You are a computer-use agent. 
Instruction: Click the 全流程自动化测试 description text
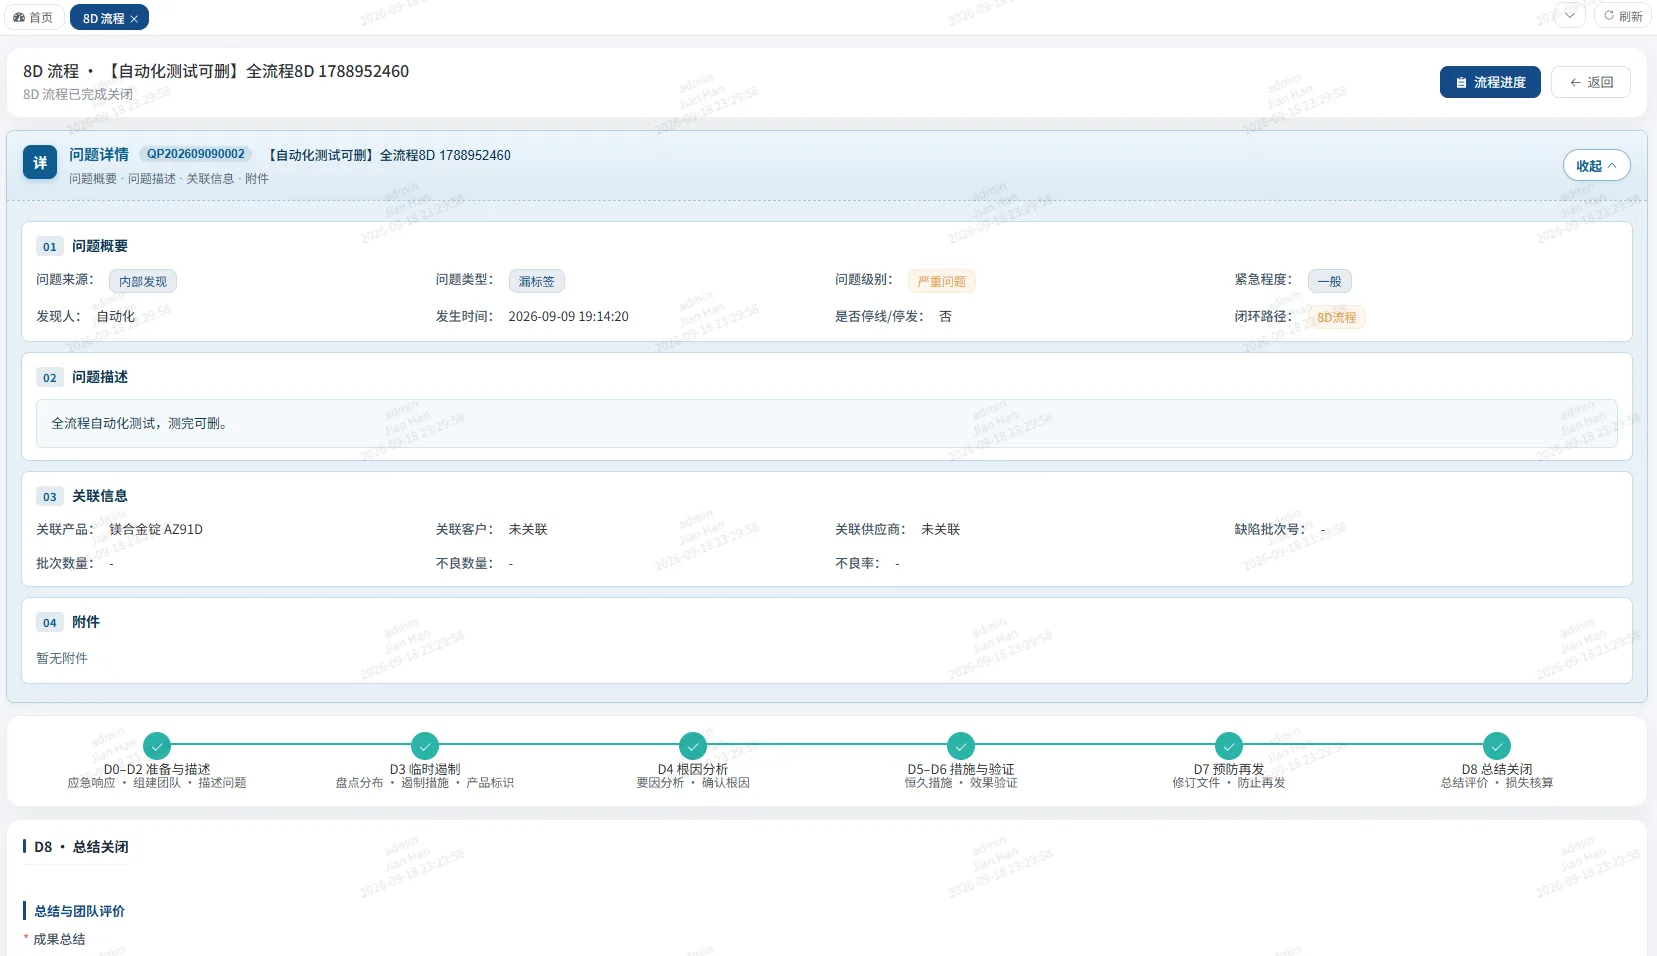tap(141, 424)
